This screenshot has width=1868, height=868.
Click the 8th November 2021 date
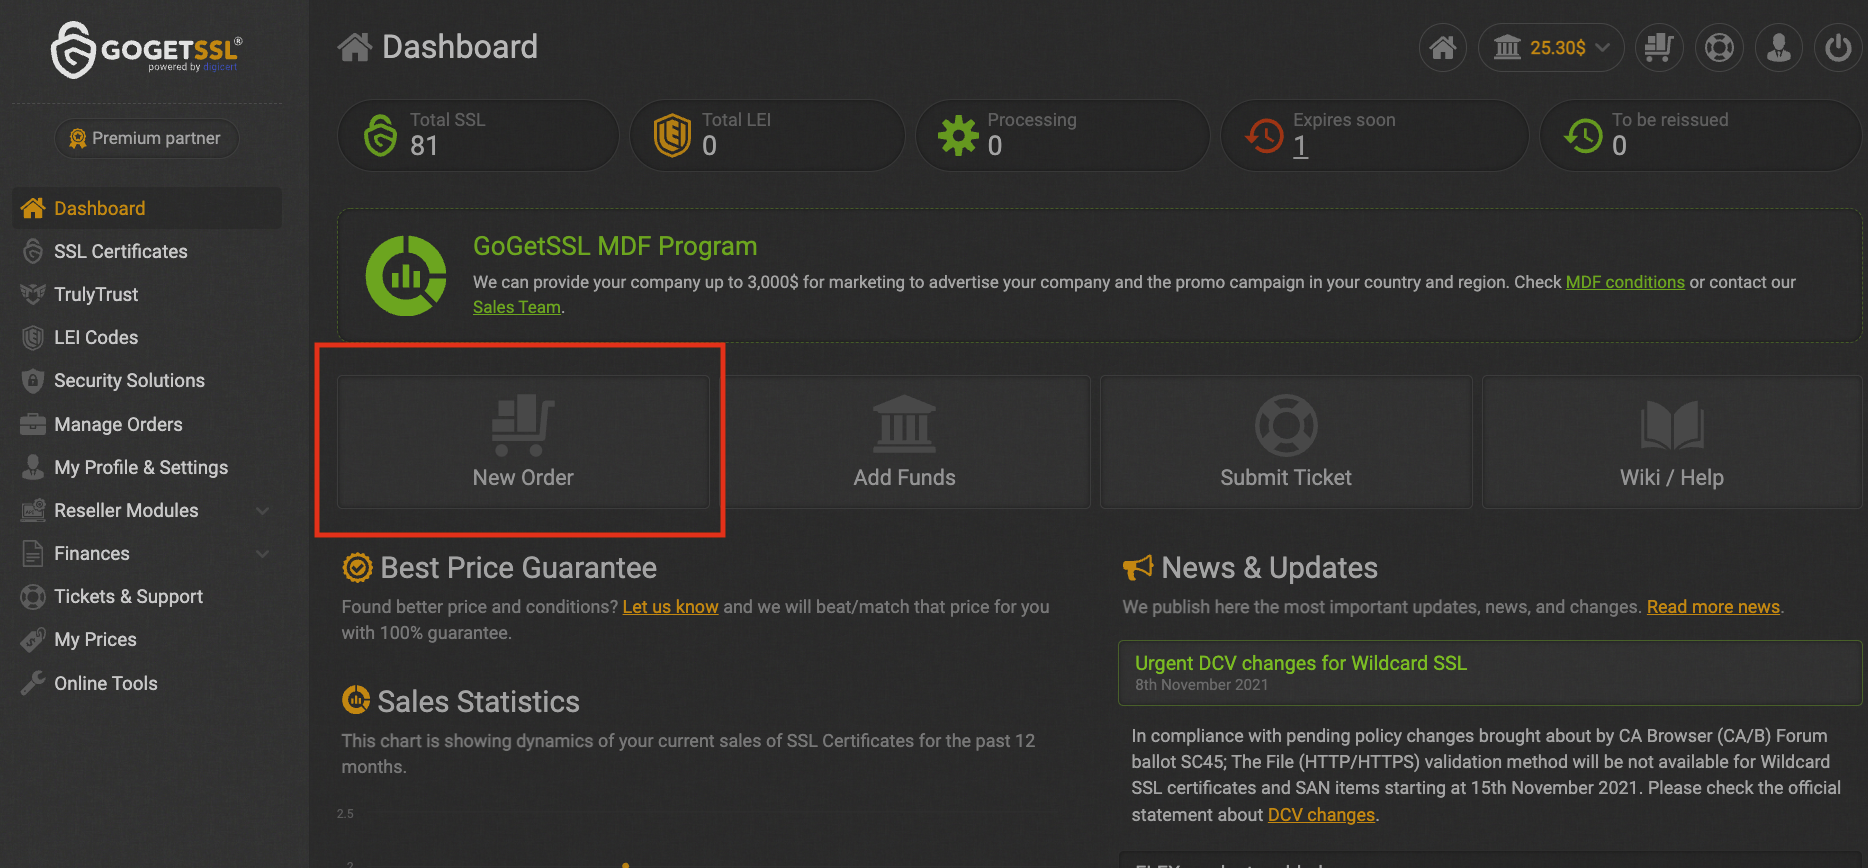[x=1201, y=685]
